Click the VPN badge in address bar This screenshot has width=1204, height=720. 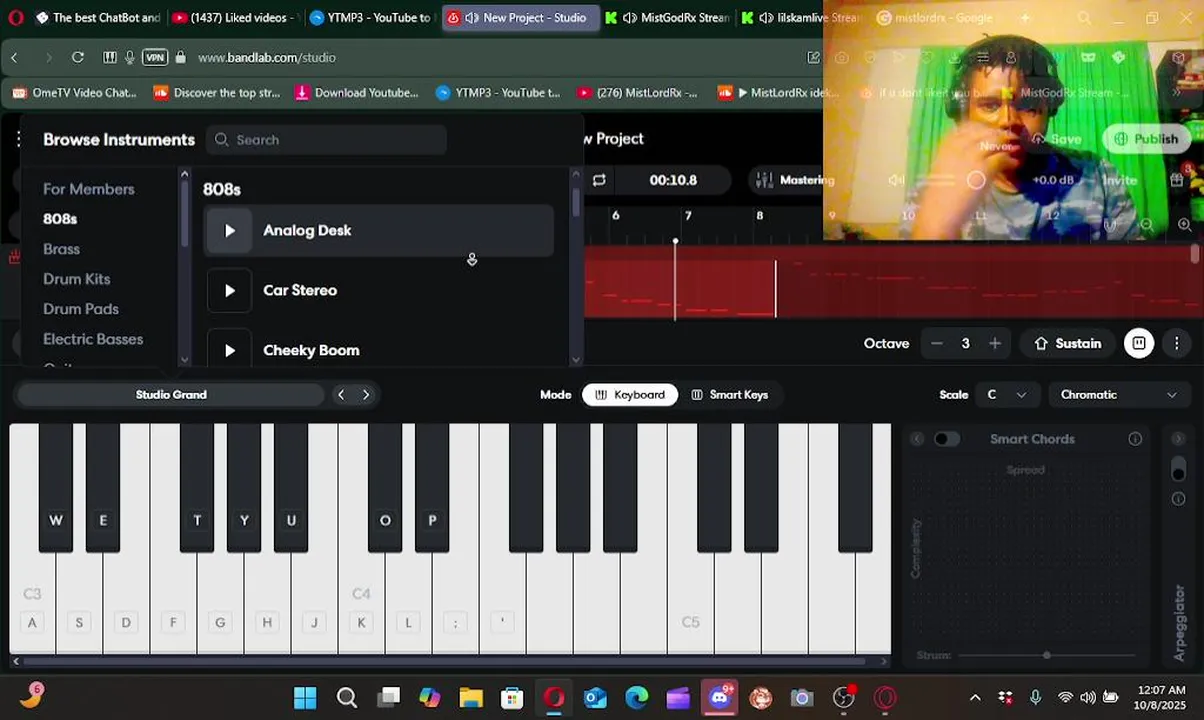(x=154, y=58)
